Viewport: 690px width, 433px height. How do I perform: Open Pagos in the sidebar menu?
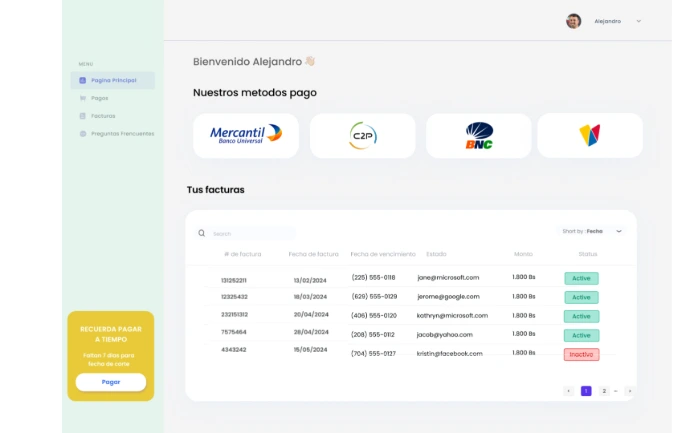(x=99, y=98)
